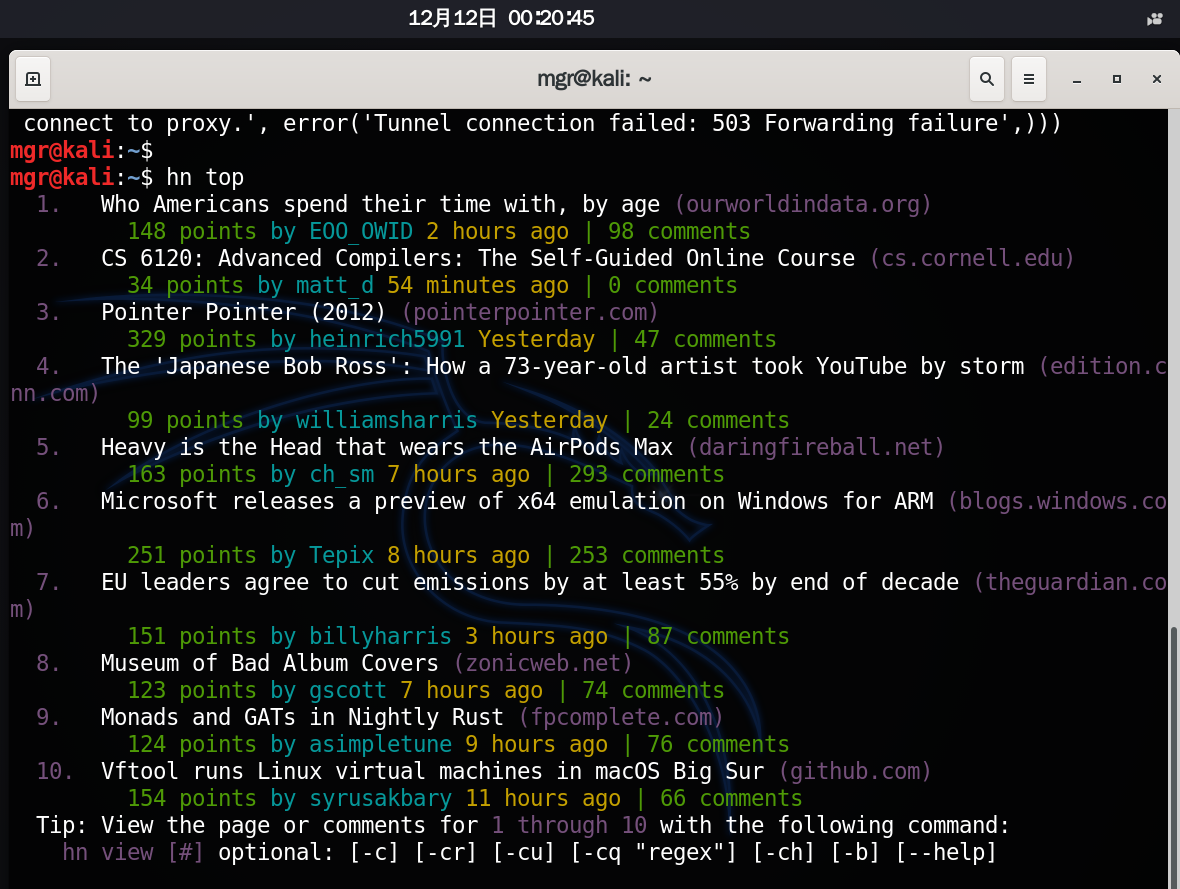Open the system tray status icon
The width and height of the screenshot is (1180, 889).
tap(1154, 18)
